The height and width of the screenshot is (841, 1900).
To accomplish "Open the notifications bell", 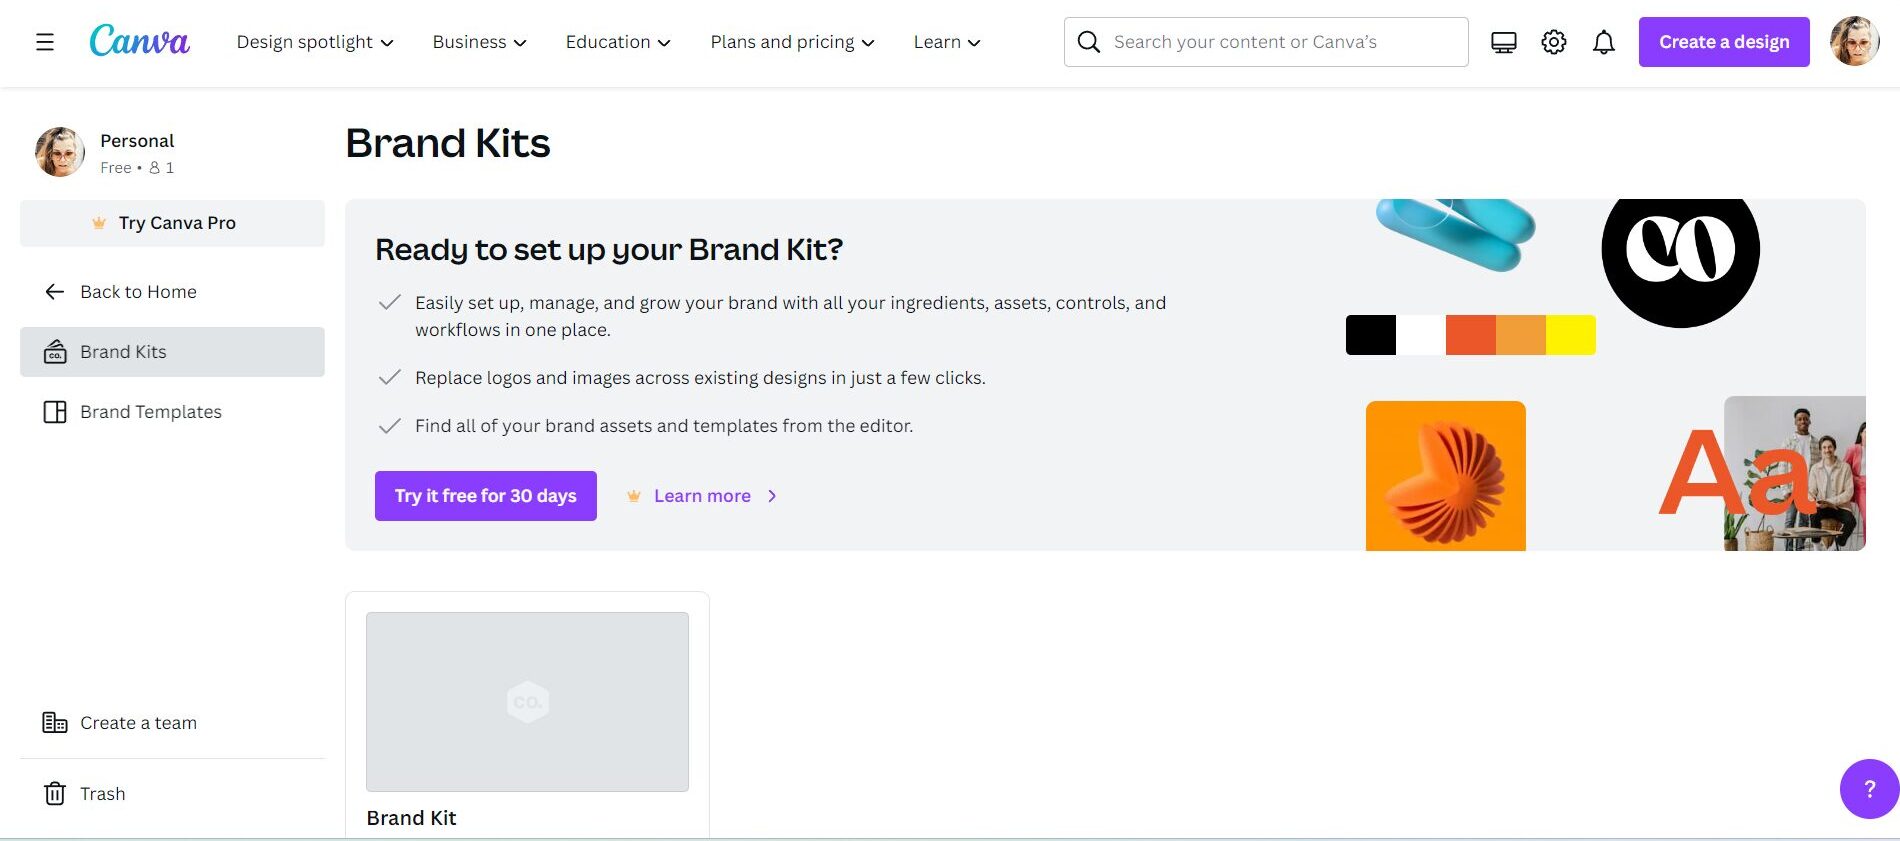I will pyautogui.click(x=1603, y=42).
